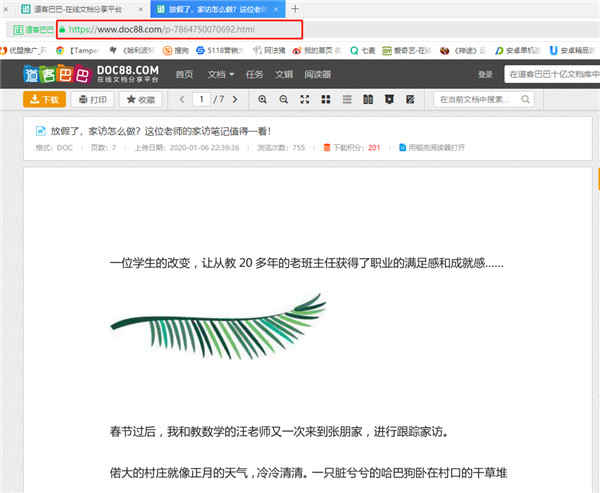The image size is (600, 493).
Task: Switch to two-page book view icon
Action: click(368, 100)
